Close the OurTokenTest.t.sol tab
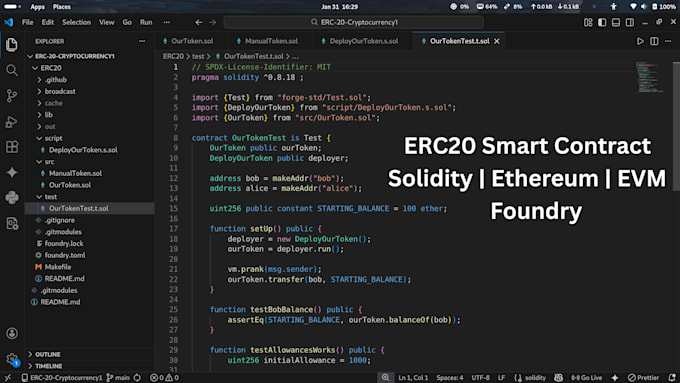This screenshot has width=680, height=383. point(497,41)
